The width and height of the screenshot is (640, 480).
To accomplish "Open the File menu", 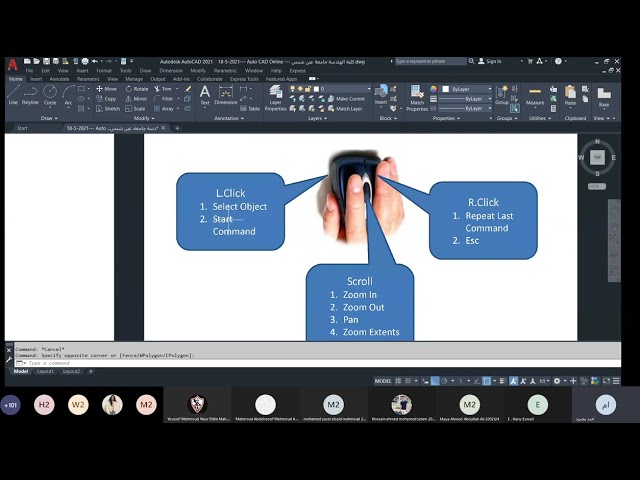I will [x=29, y=71].
